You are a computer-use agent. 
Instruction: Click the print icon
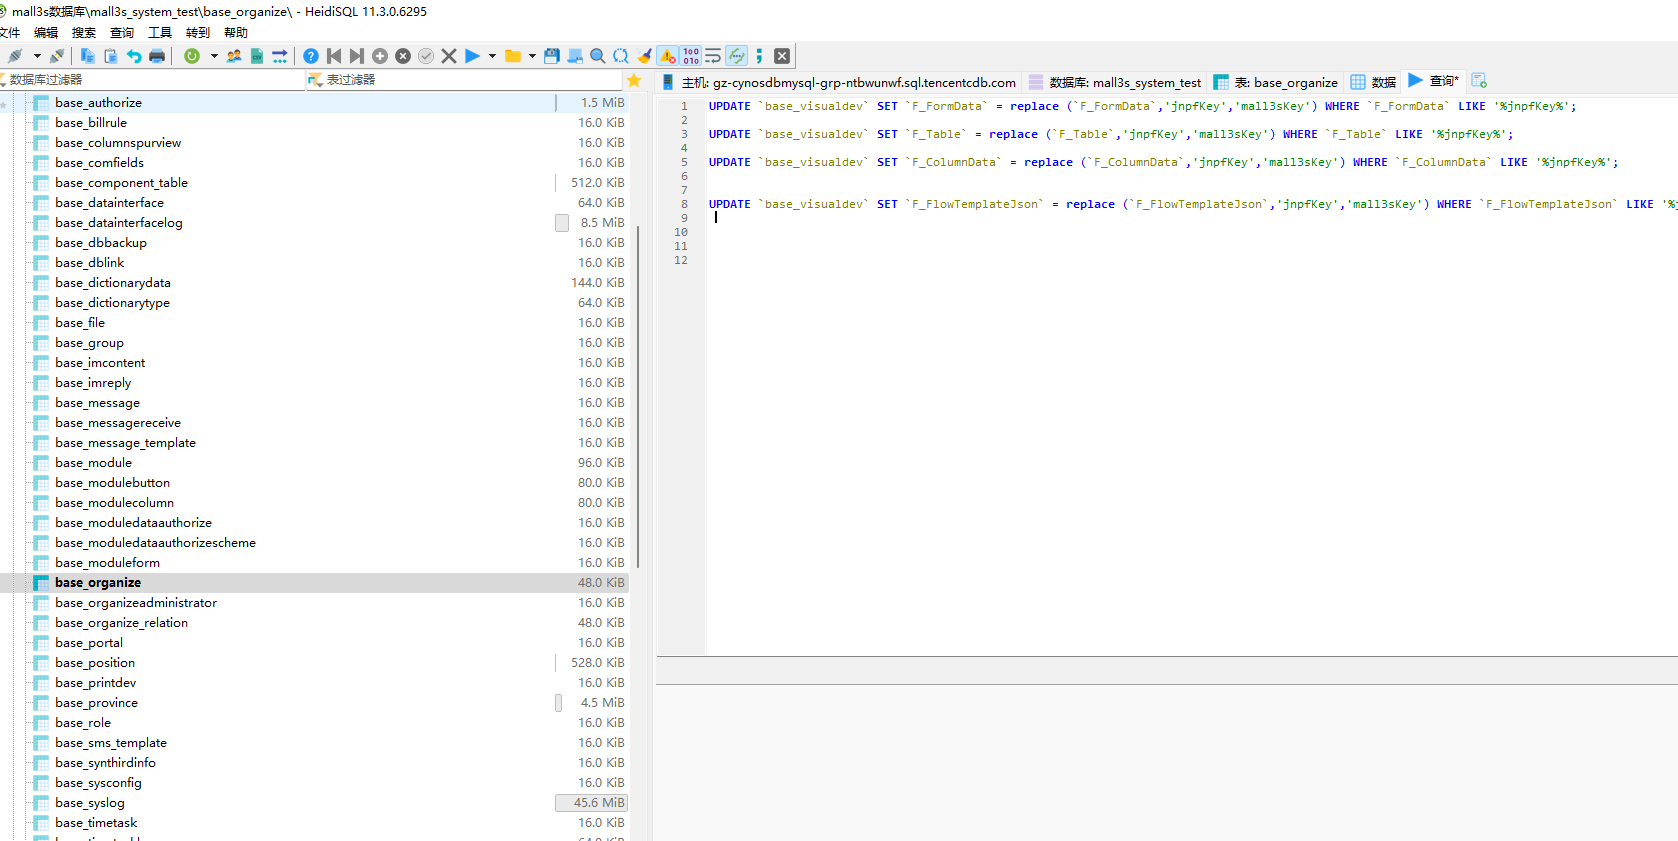[x=157, y=56]
